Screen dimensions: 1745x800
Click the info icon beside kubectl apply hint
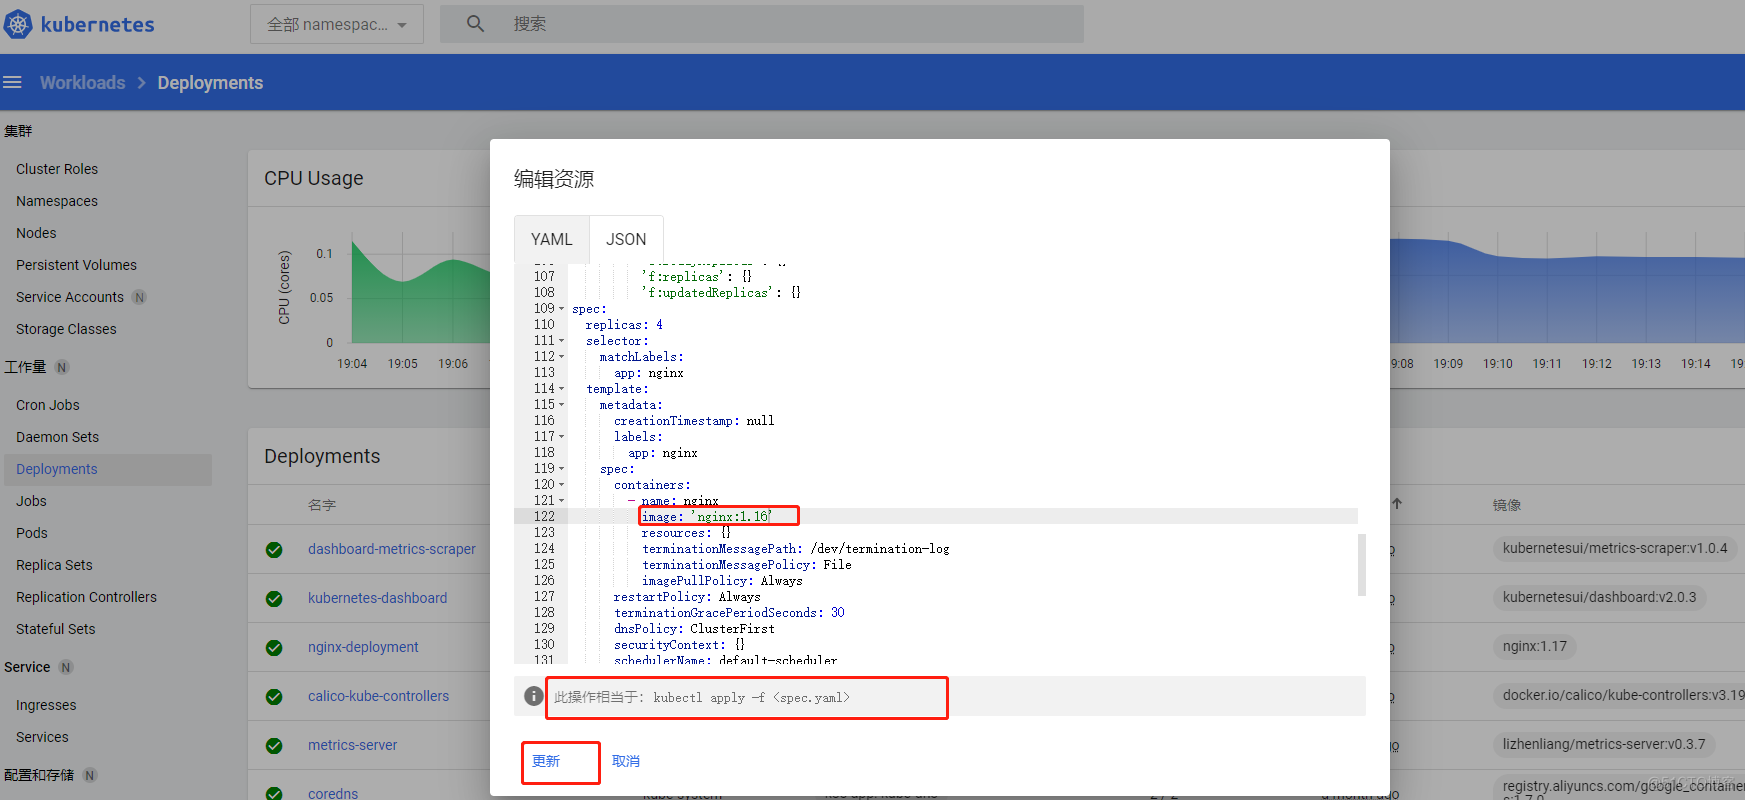pyautogui.click(x=534, y=695)
